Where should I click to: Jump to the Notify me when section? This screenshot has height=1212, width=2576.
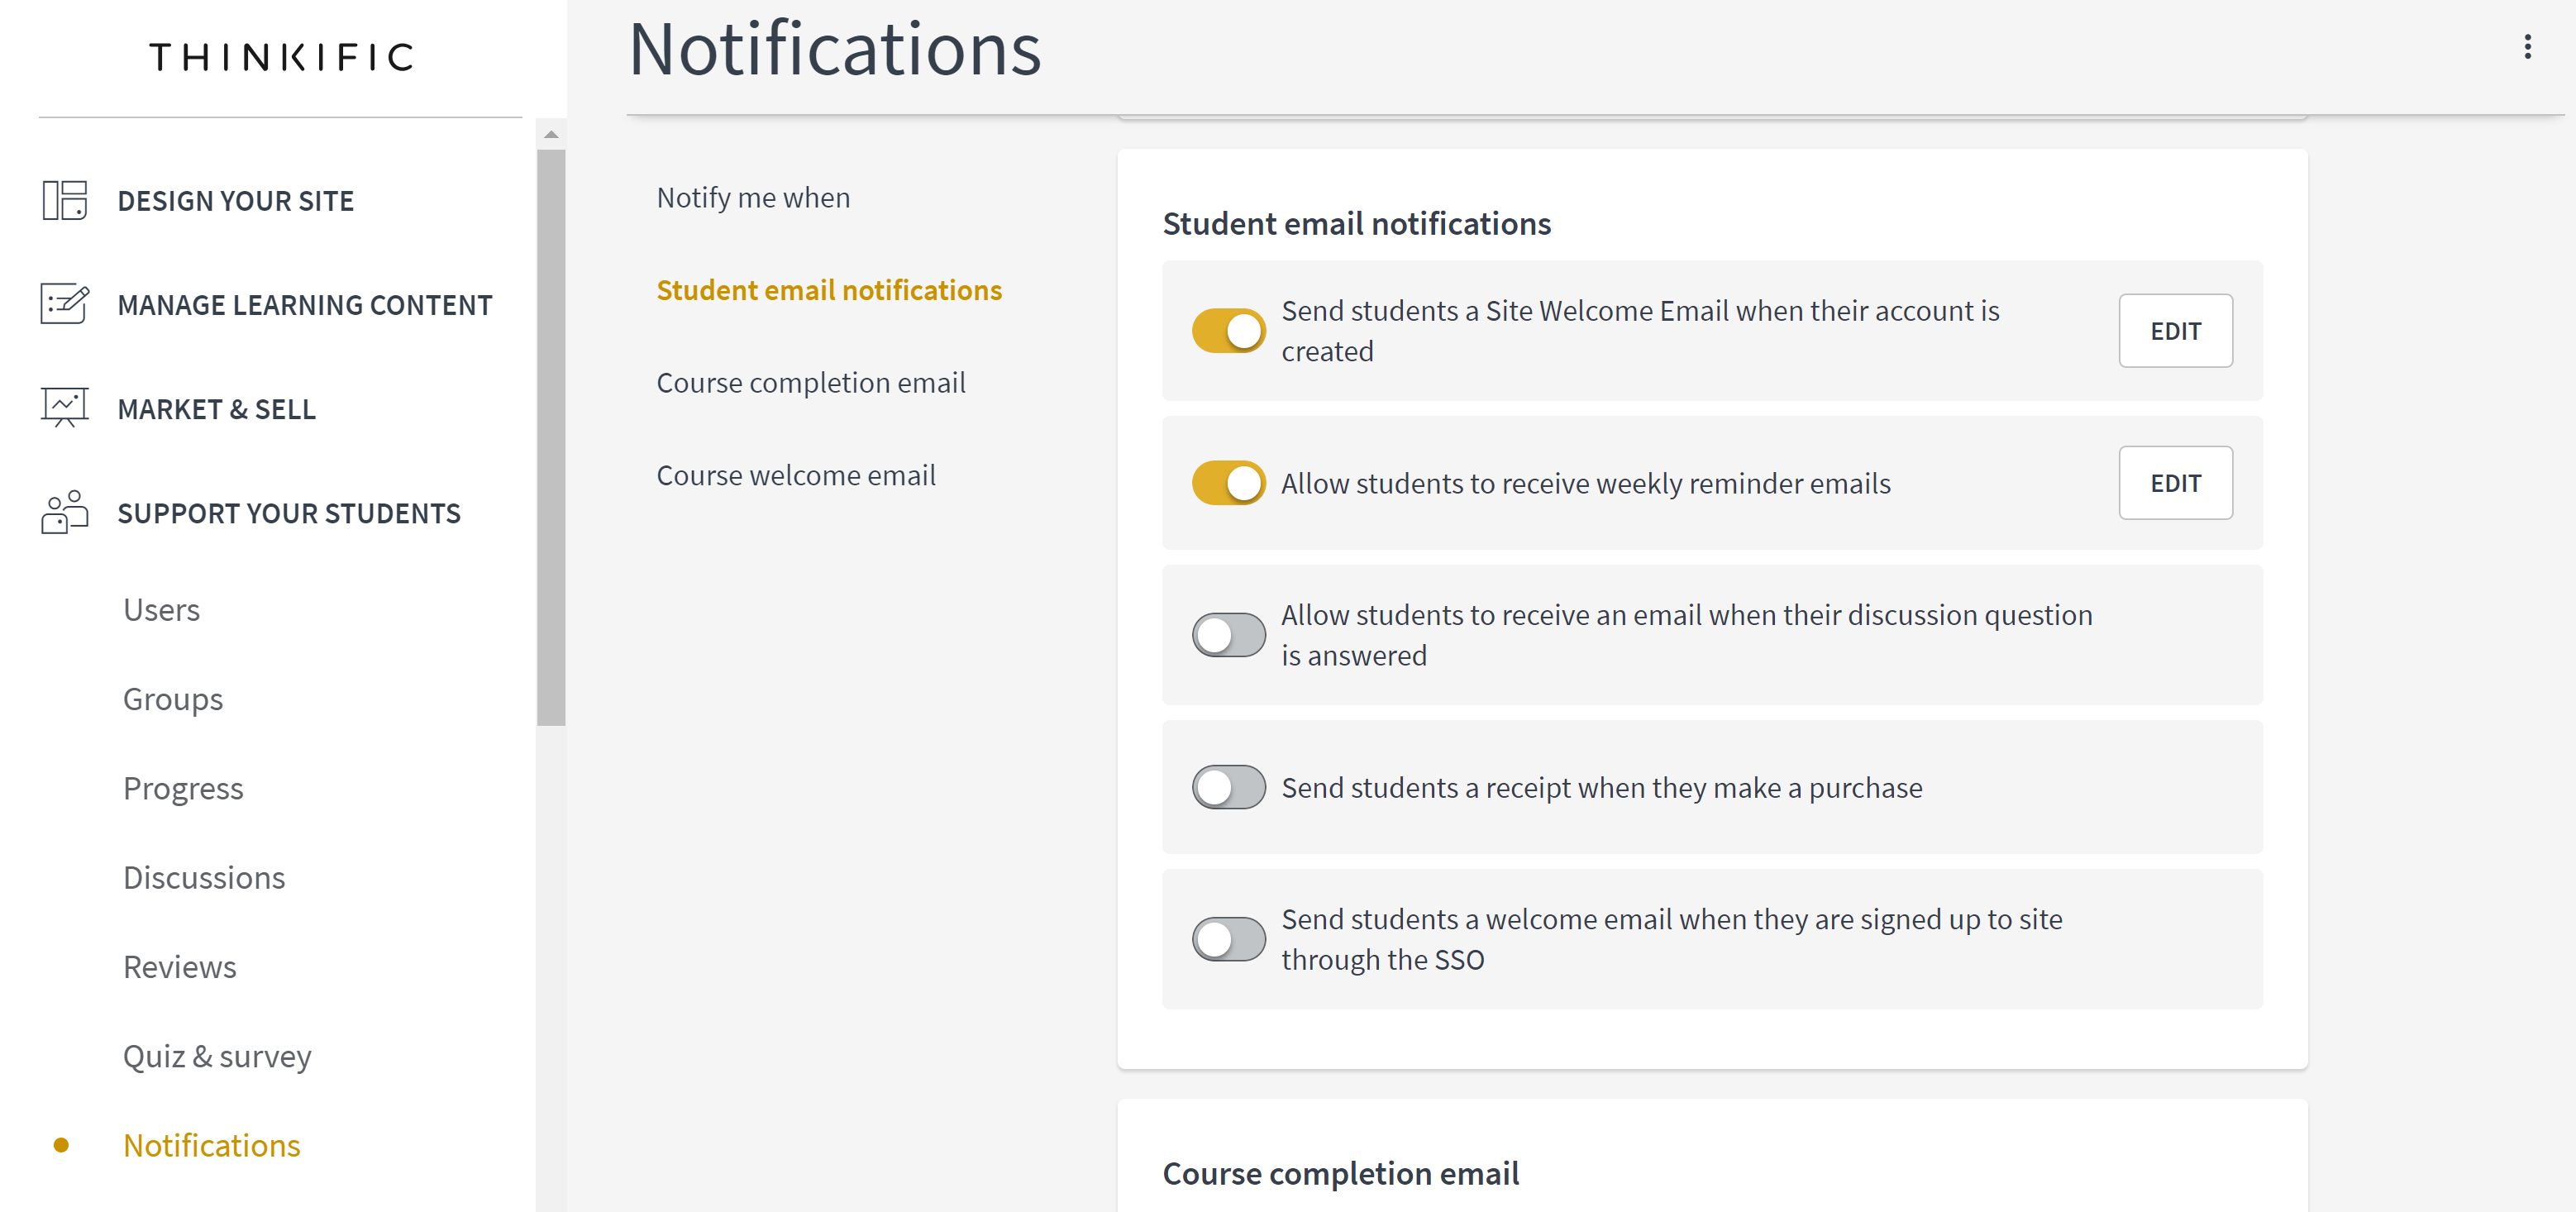pos(753,198)
